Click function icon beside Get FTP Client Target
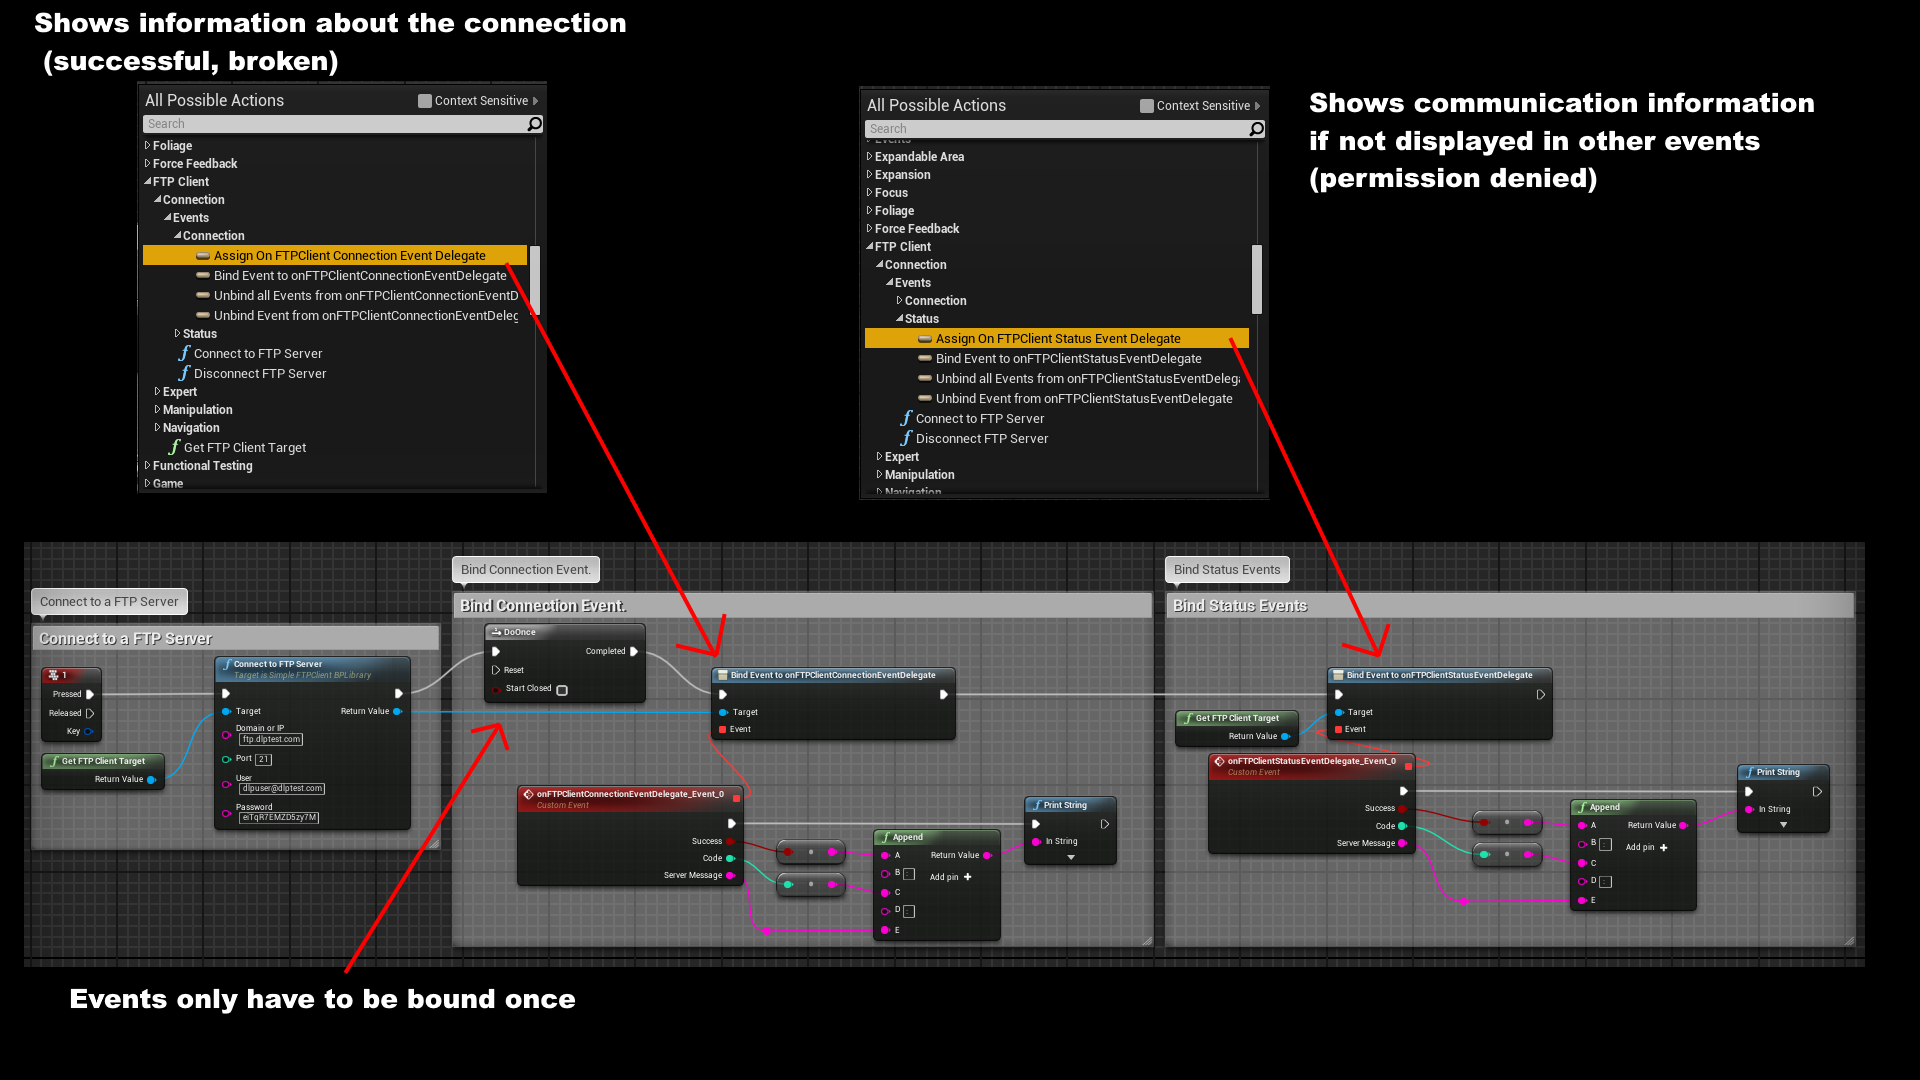 [x=175, y=447]
